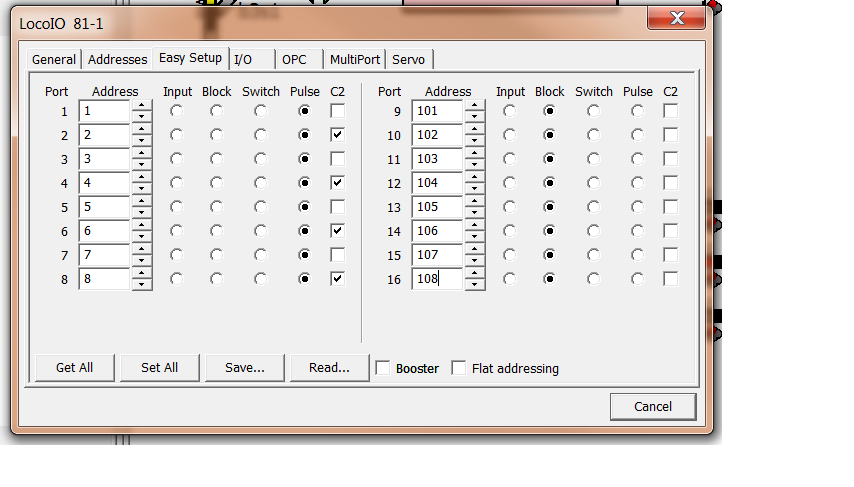Click the Read... button
854x487 pixels.
(x=329, y=367)
